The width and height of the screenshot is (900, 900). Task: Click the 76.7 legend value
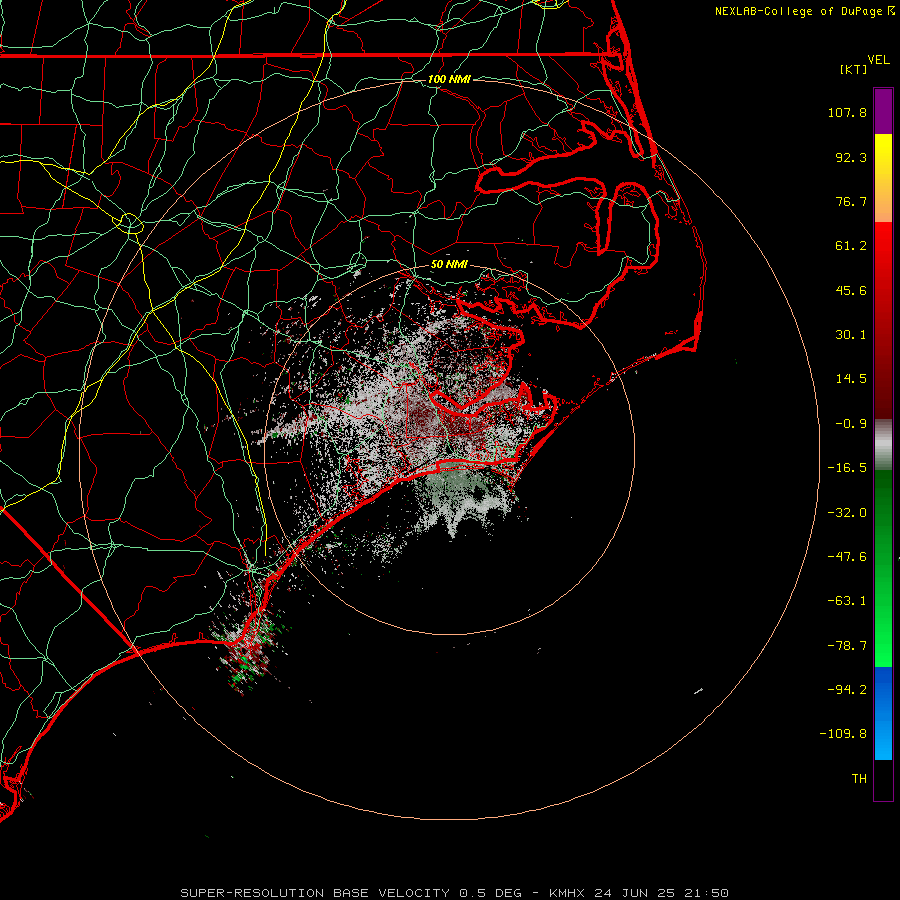[851, 201]
